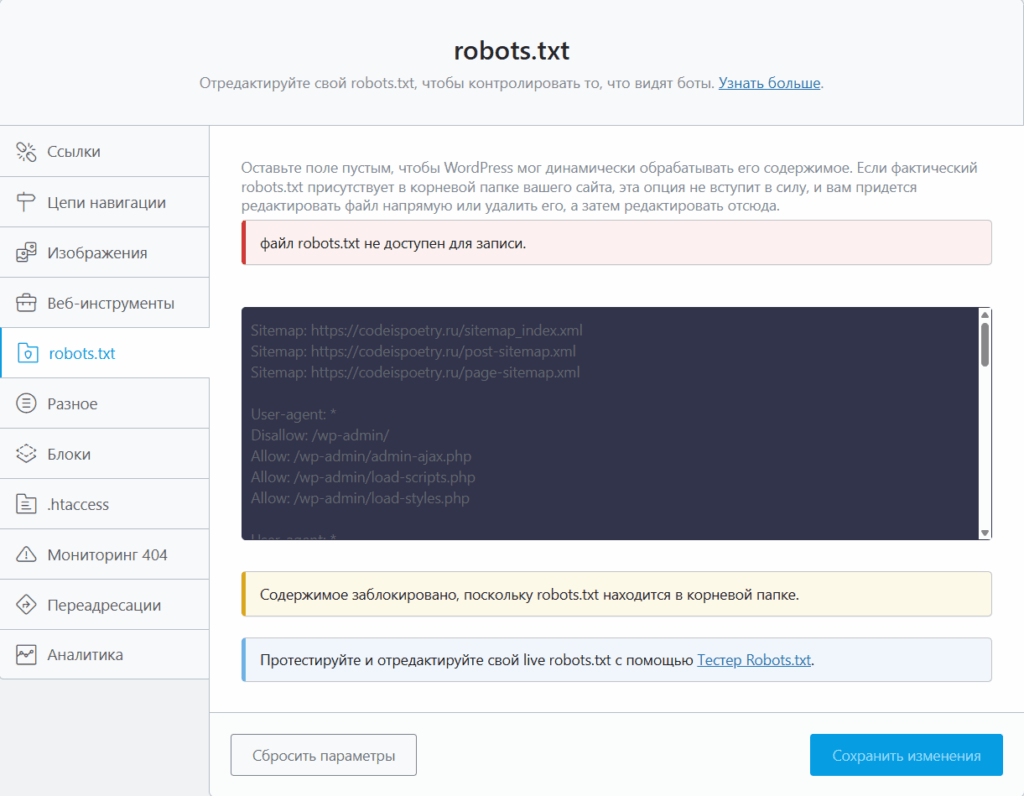Open the Узнать больше link
The height and width of the screenshot is (796, 1024).
(x=769, y=83)
